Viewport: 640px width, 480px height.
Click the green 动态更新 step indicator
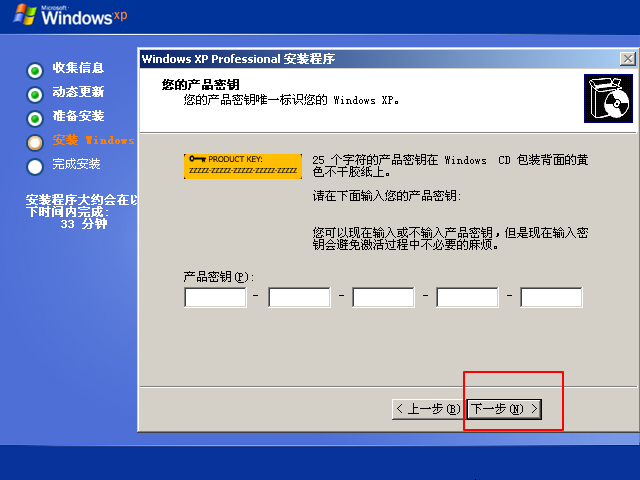[35, 95]
